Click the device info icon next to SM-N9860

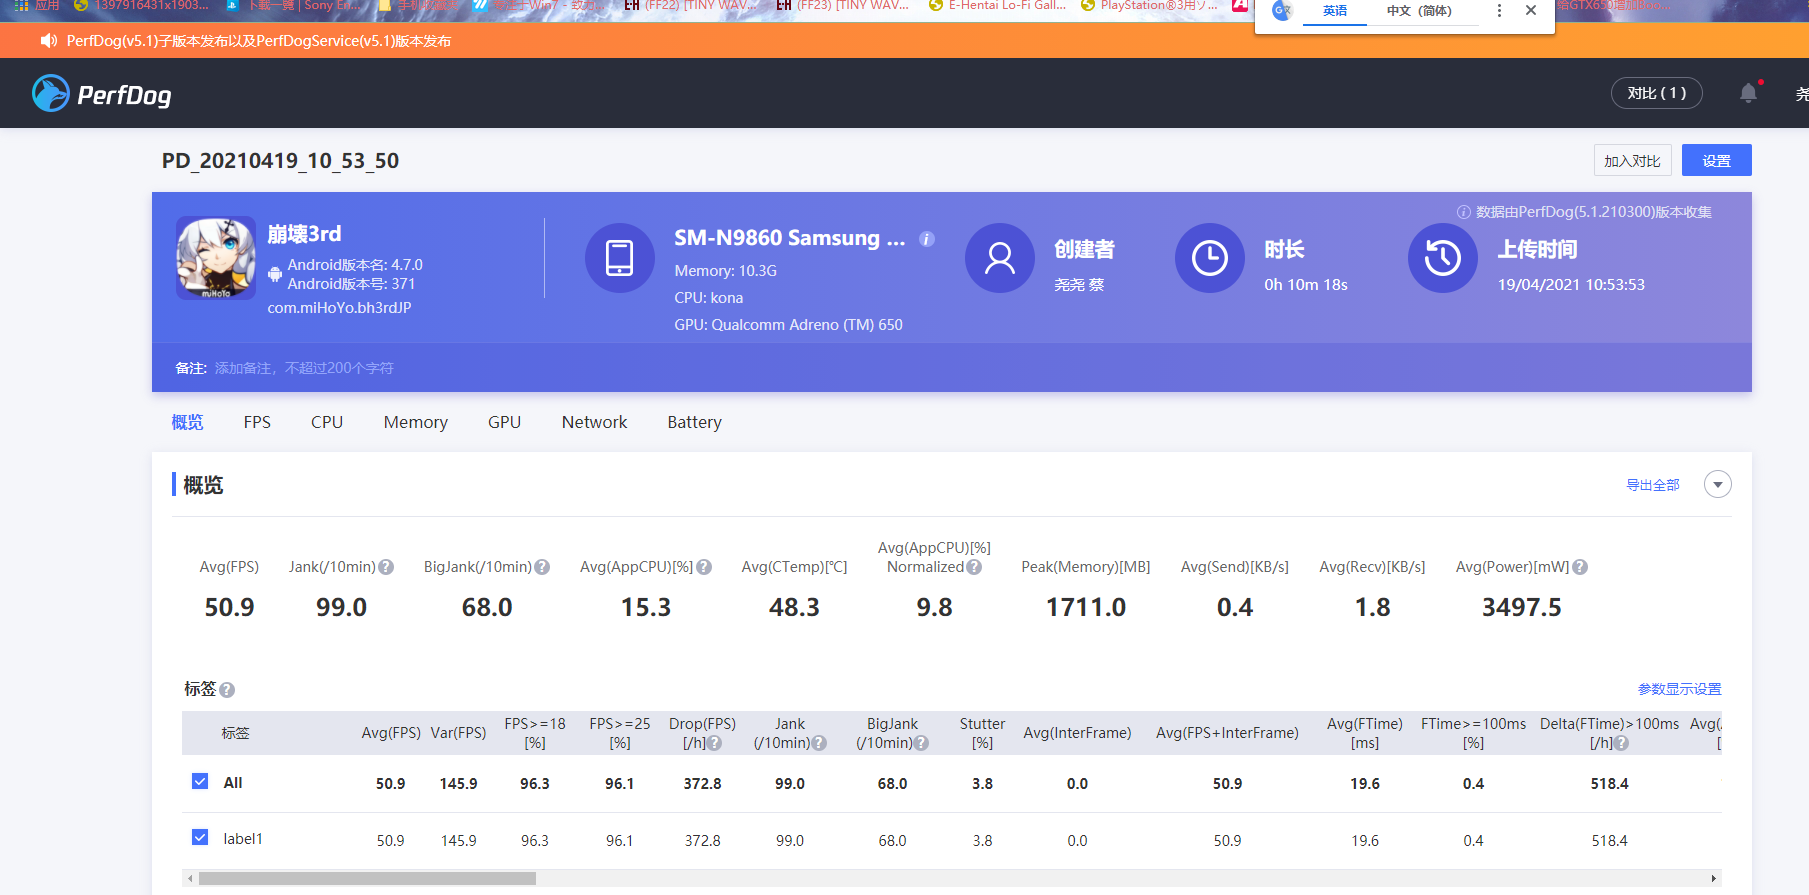[x=927, y=239]
